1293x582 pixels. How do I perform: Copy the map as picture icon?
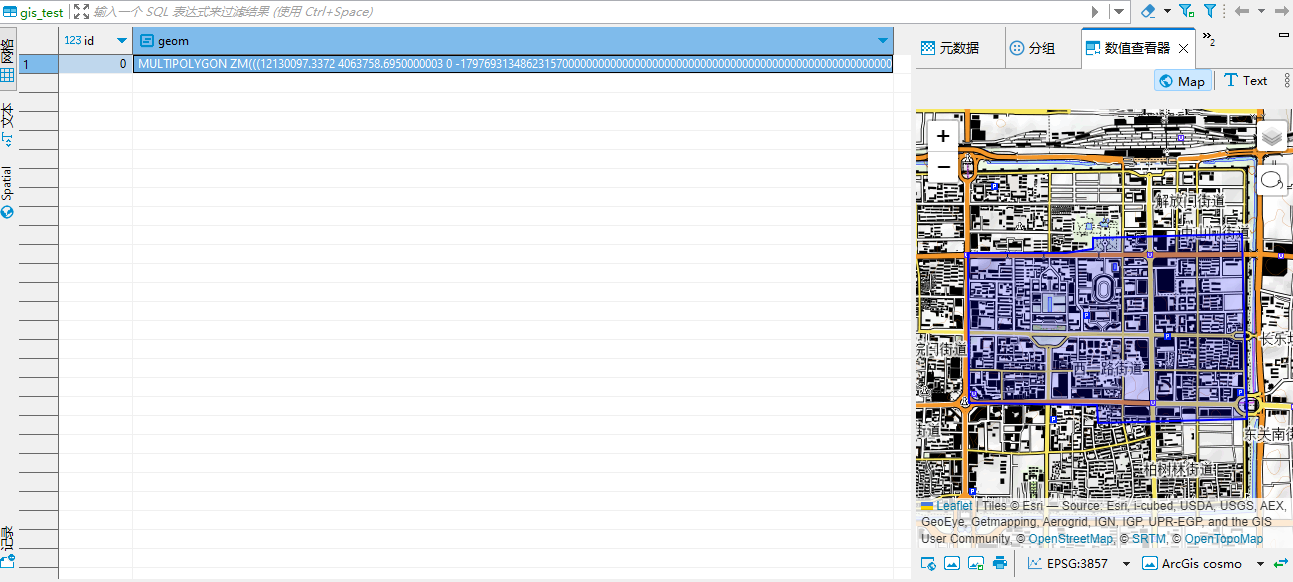[951, 564]
